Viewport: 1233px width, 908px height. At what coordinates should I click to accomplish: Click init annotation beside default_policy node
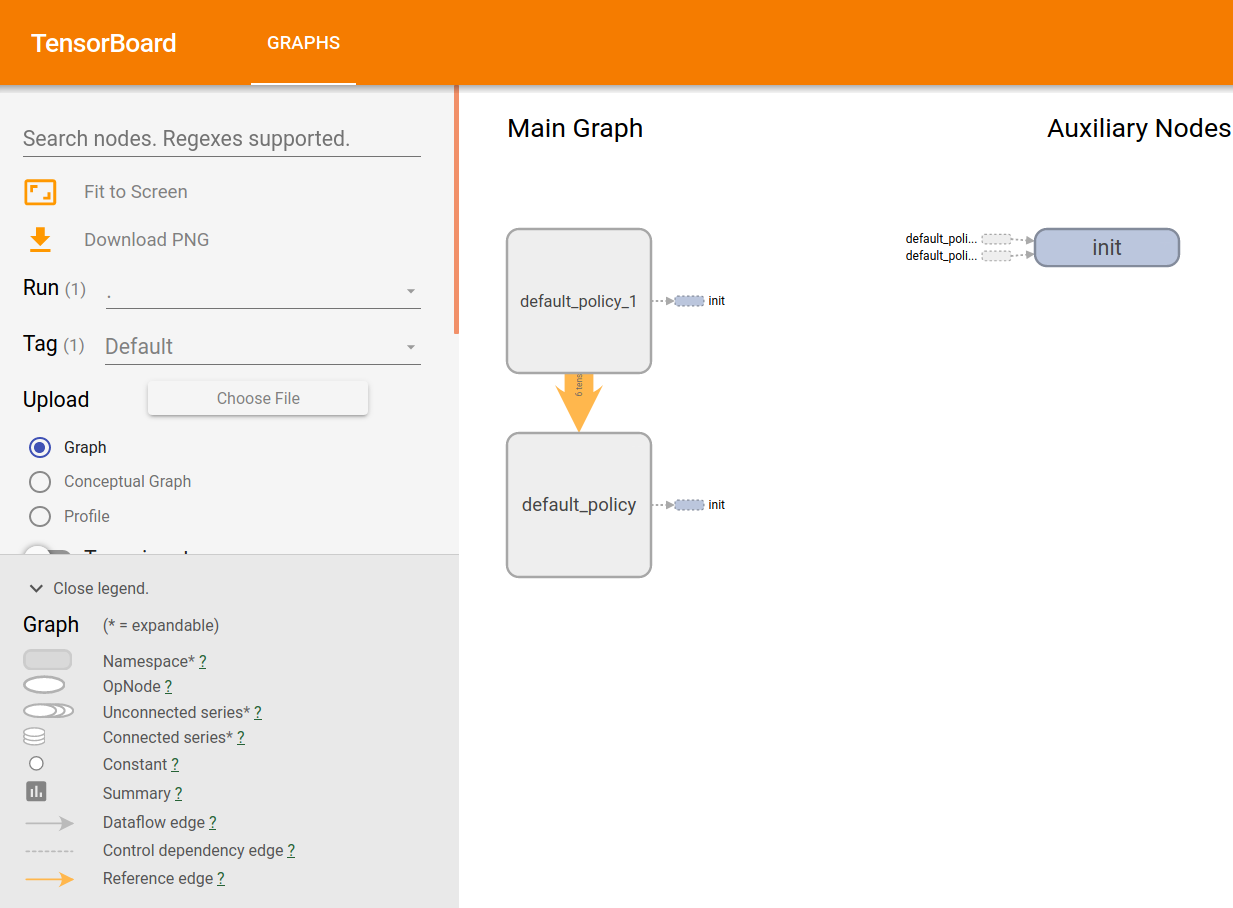(x=699, y=505)
